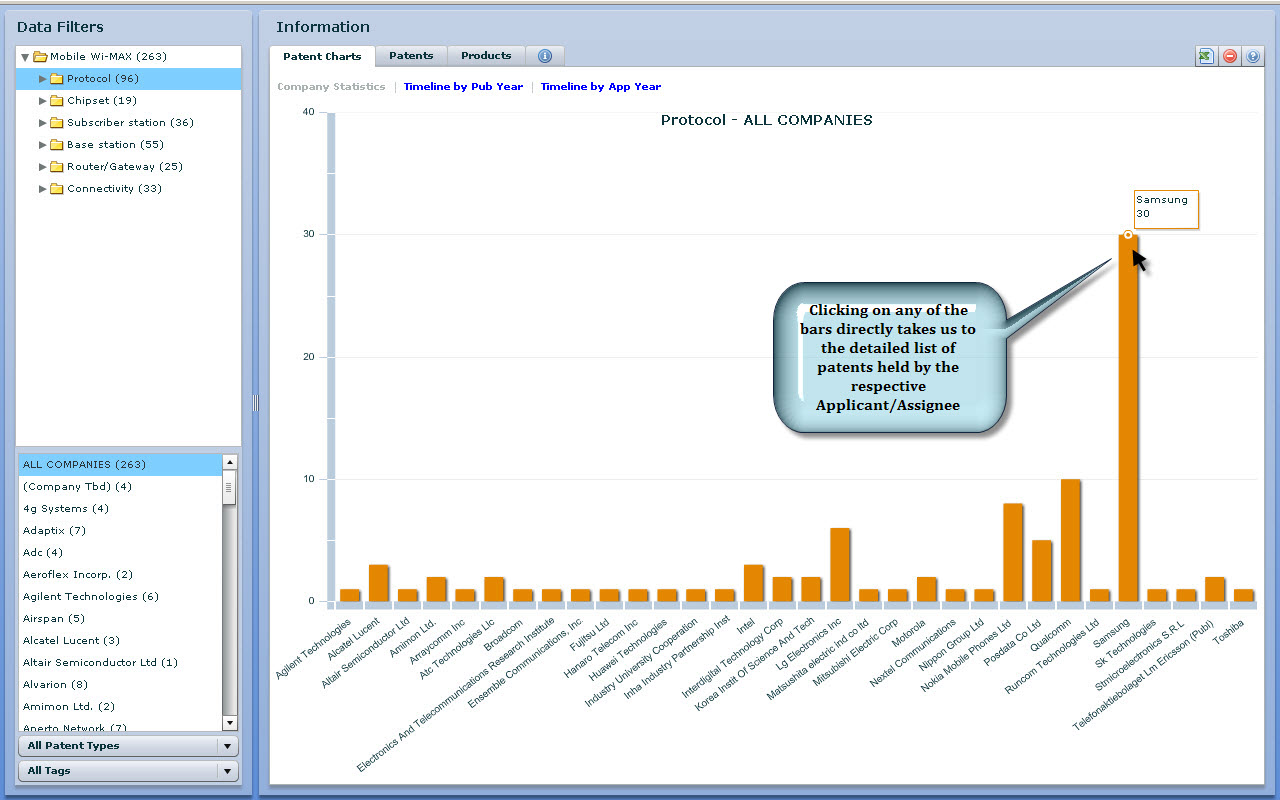Collapse the Mobile Wi-MAX root node
Screen dimensions: 1280x800
pyautogui.click(x=25, y=57)
